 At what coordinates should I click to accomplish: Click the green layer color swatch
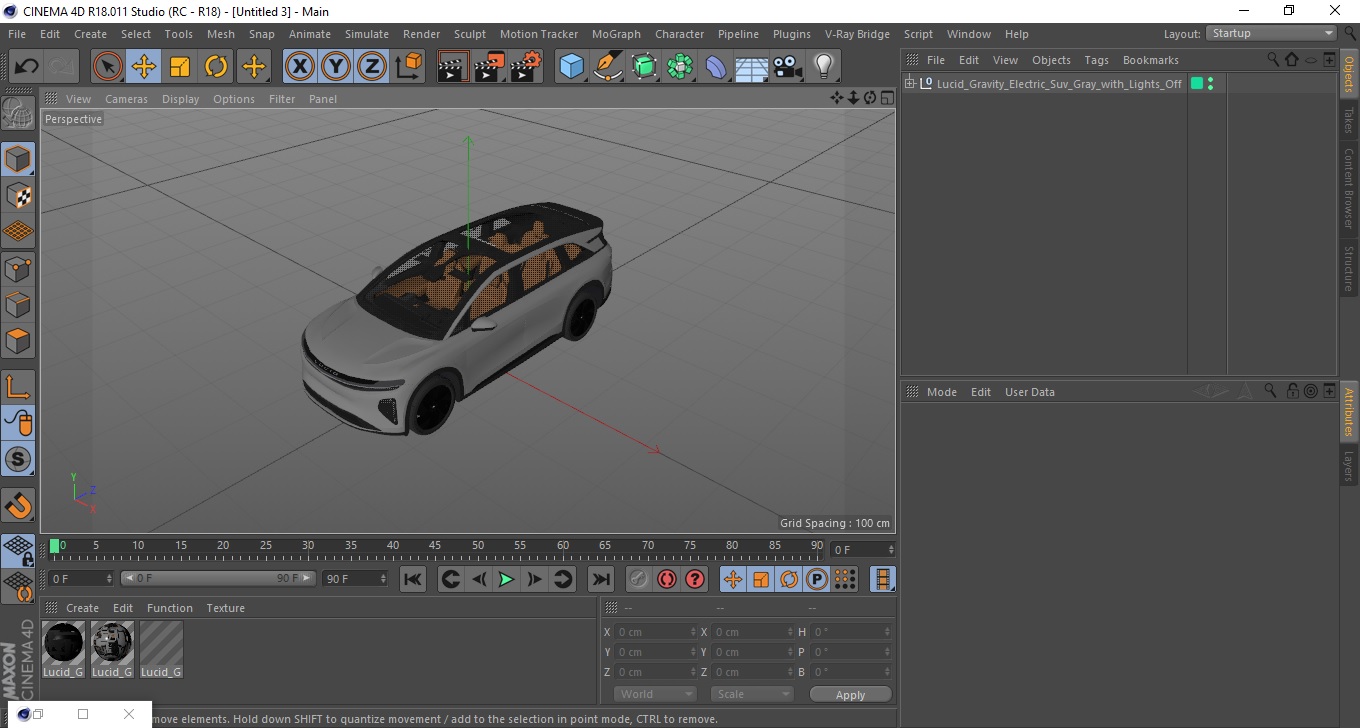coord(1196,84)
